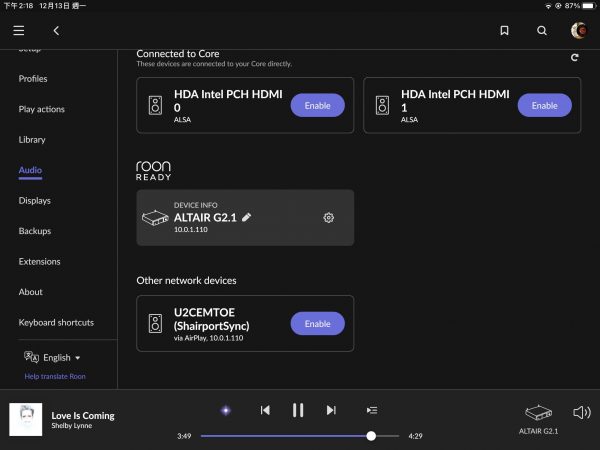
Task: Seek using the playback progress knob
Action: [371, 436]
